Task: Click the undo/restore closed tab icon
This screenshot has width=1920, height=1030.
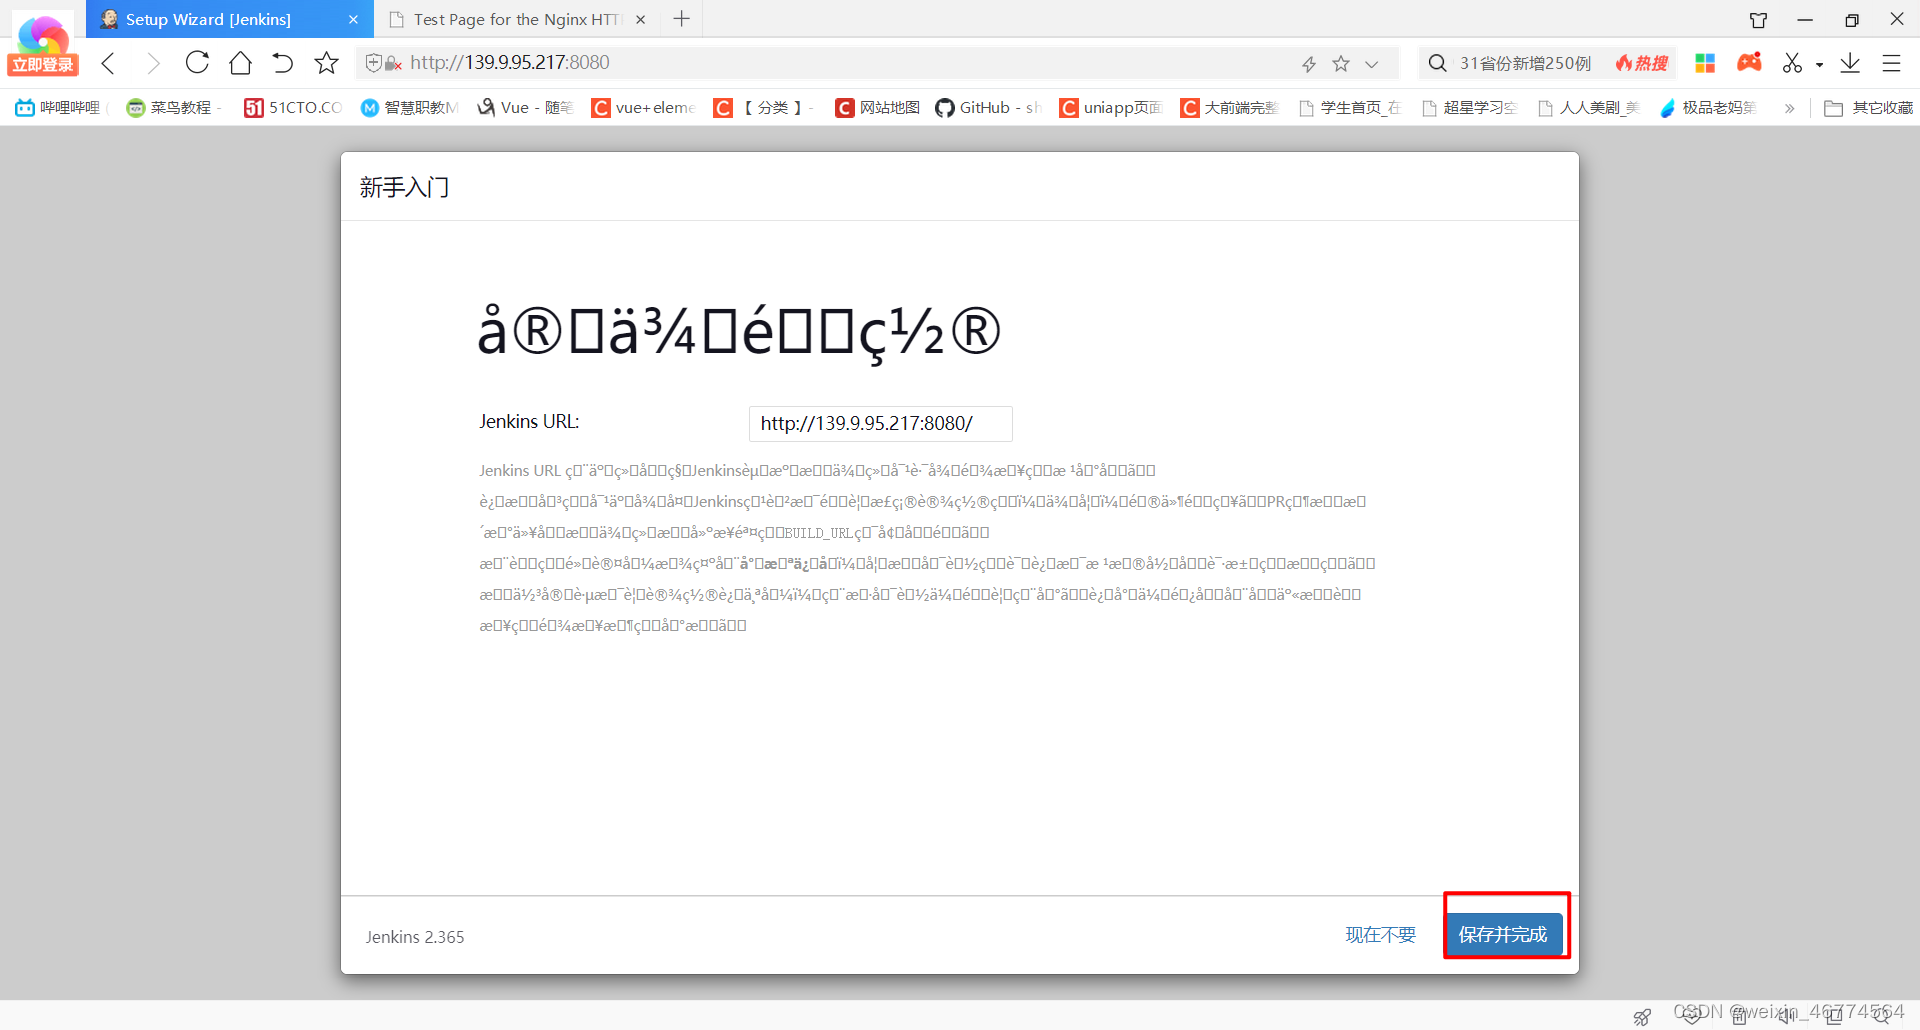Action: click(x=283, y=63)
